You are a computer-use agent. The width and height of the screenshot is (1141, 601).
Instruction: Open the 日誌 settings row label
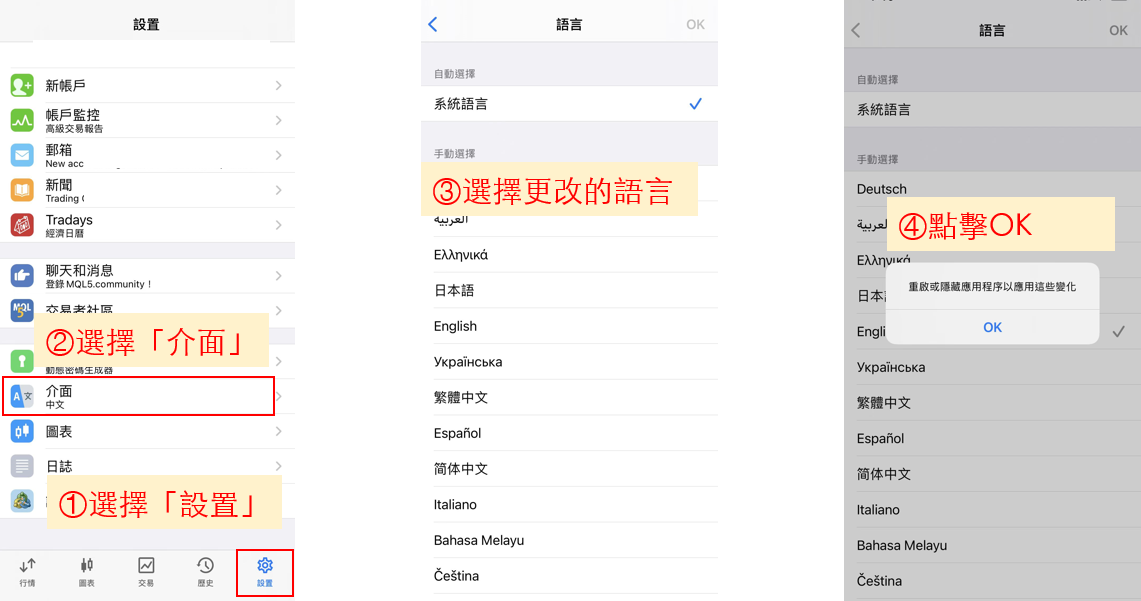pos(59,466)
